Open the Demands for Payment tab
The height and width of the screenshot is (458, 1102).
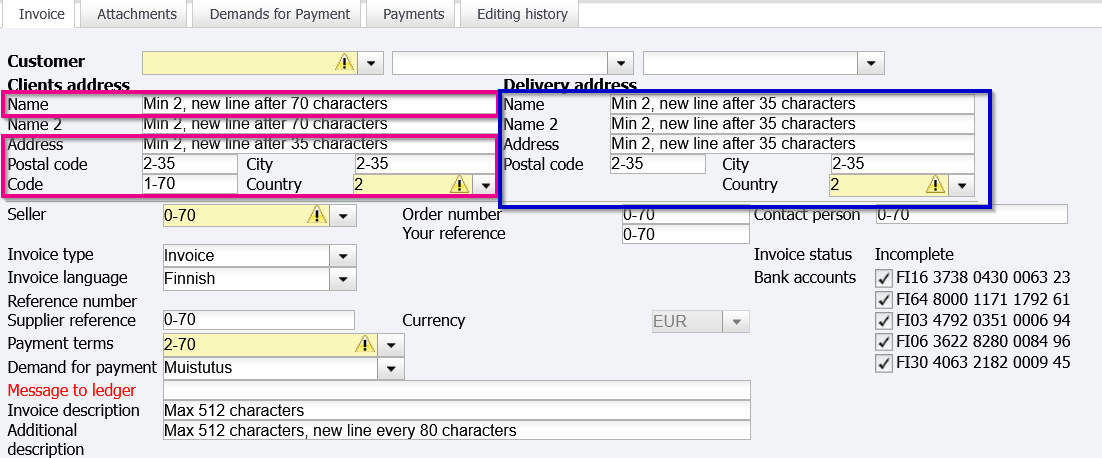[279, 14]
